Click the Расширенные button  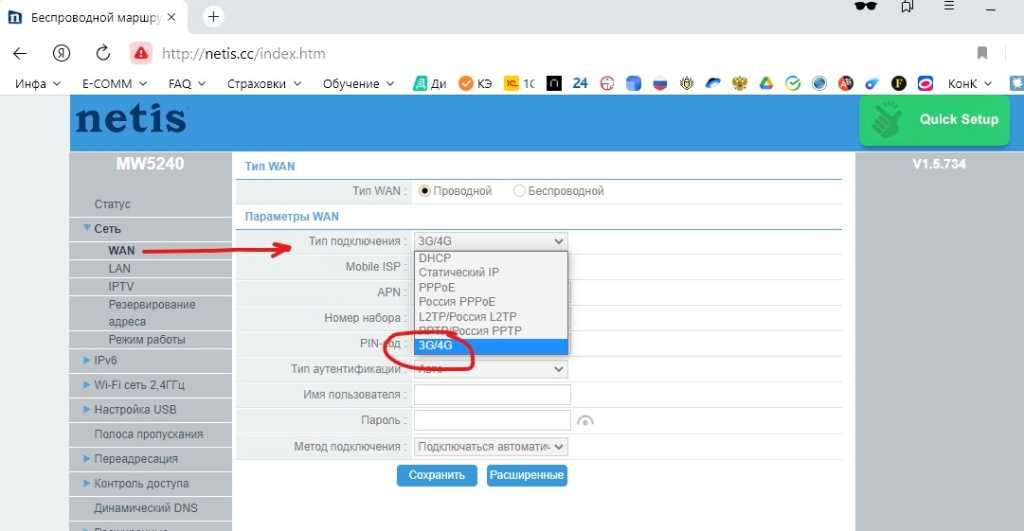[527, 475]
